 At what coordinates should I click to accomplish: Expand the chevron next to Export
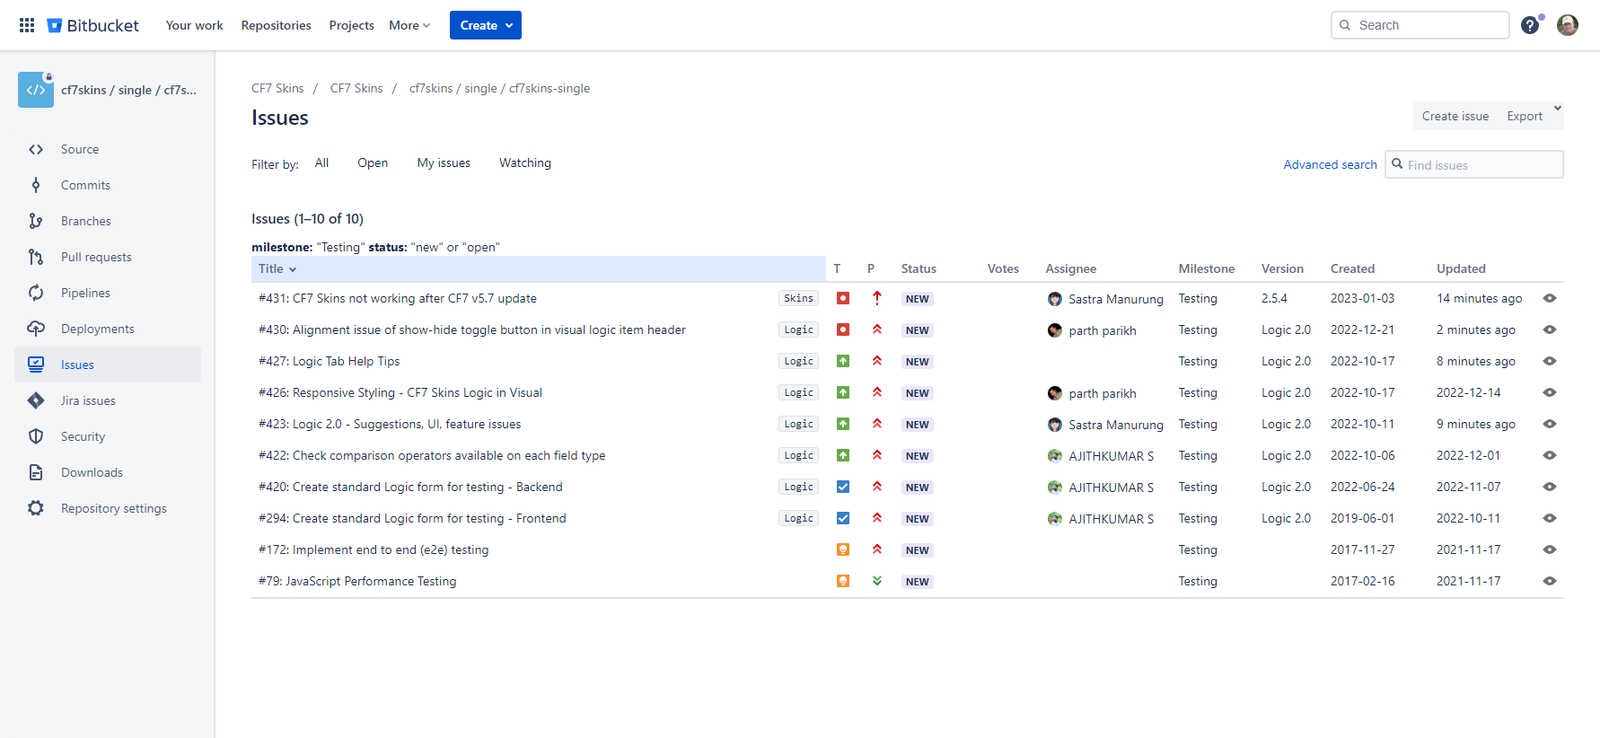(x=1557, y=109)
